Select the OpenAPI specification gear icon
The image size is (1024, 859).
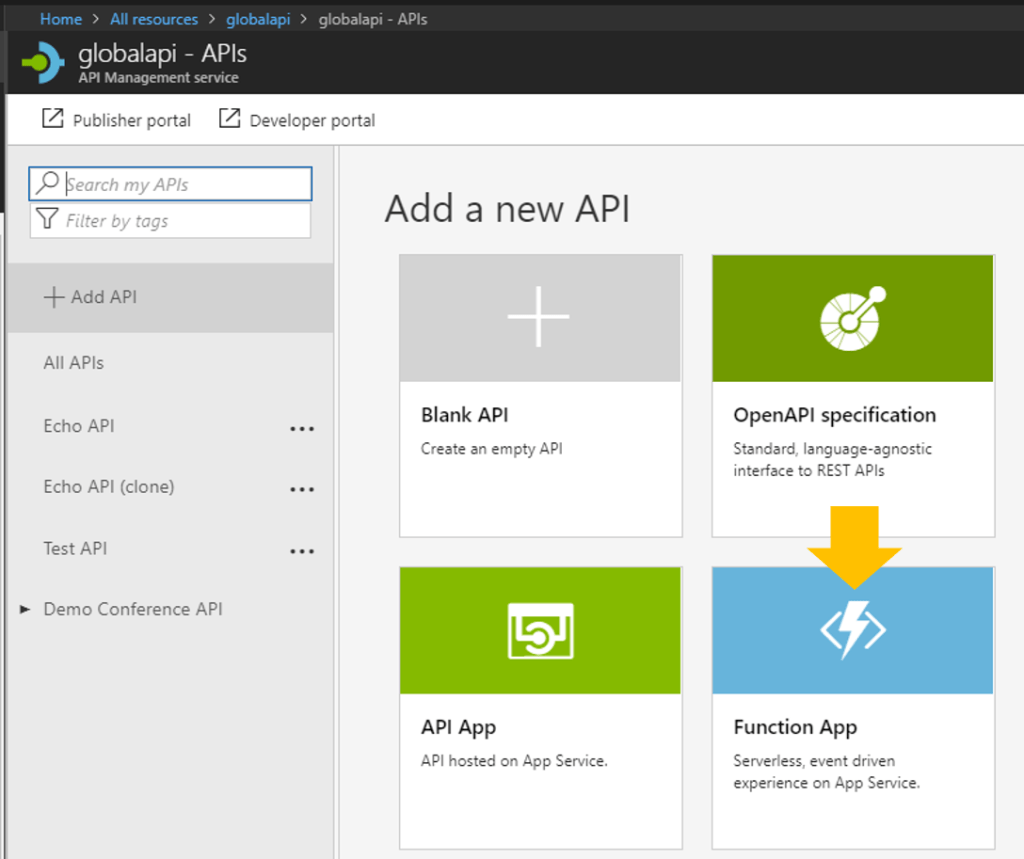[851, 317]
